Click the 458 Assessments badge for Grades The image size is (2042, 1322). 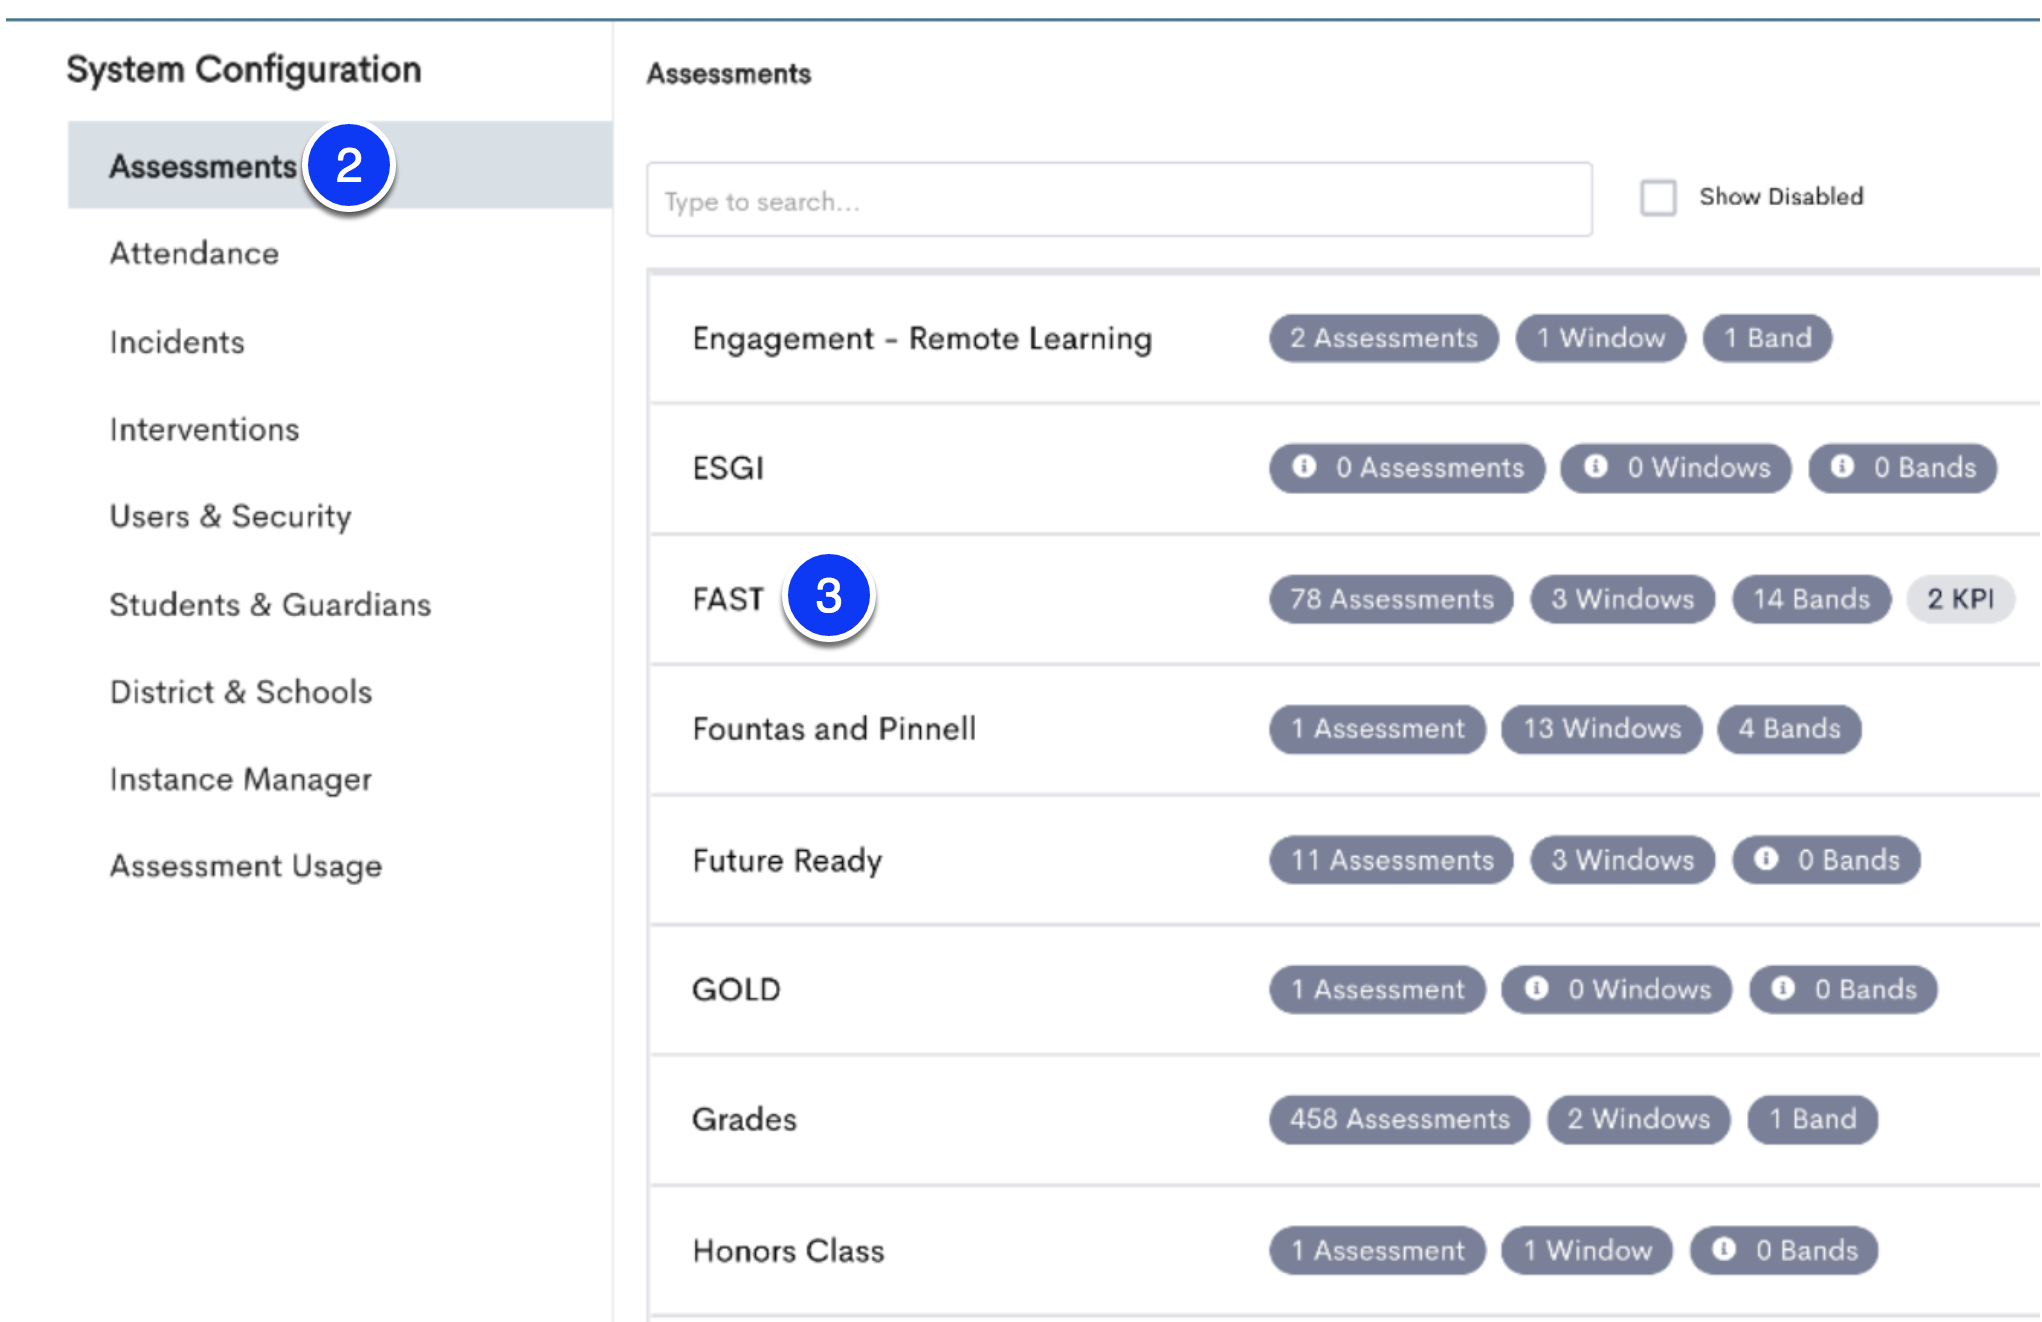[x=1399, y=1119]
